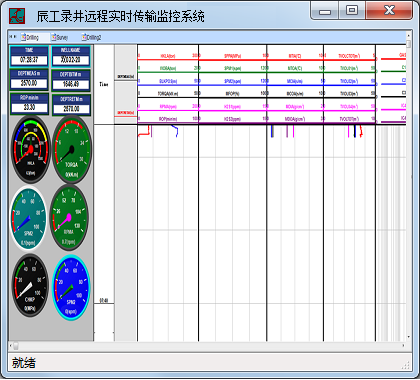The width and height of the screenshot is (420, 380).
Task: Click the tab scroll arrows left of Drilling
Action: (x=13, y=37)
